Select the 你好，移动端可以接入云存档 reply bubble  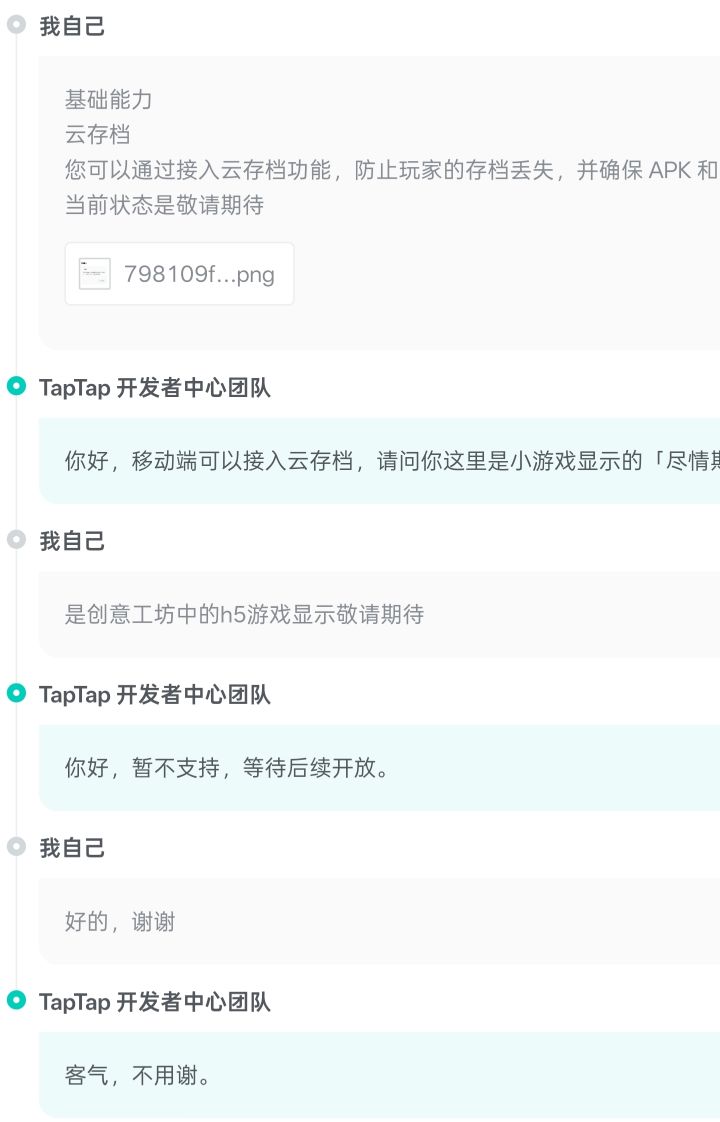380,461
